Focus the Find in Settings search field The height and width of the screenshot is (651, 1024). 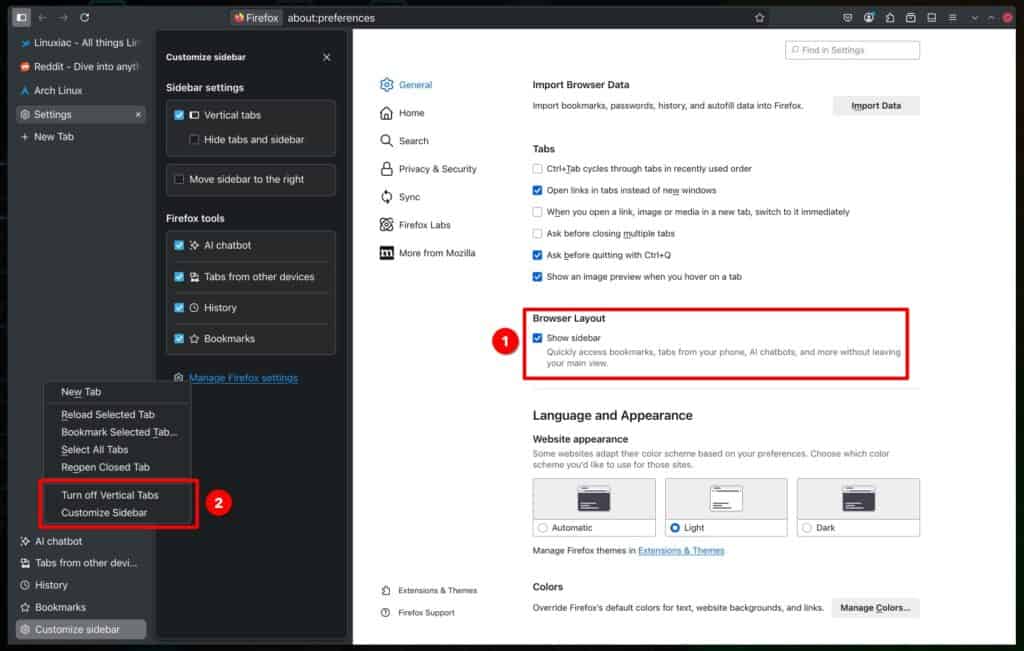point(853,50)
